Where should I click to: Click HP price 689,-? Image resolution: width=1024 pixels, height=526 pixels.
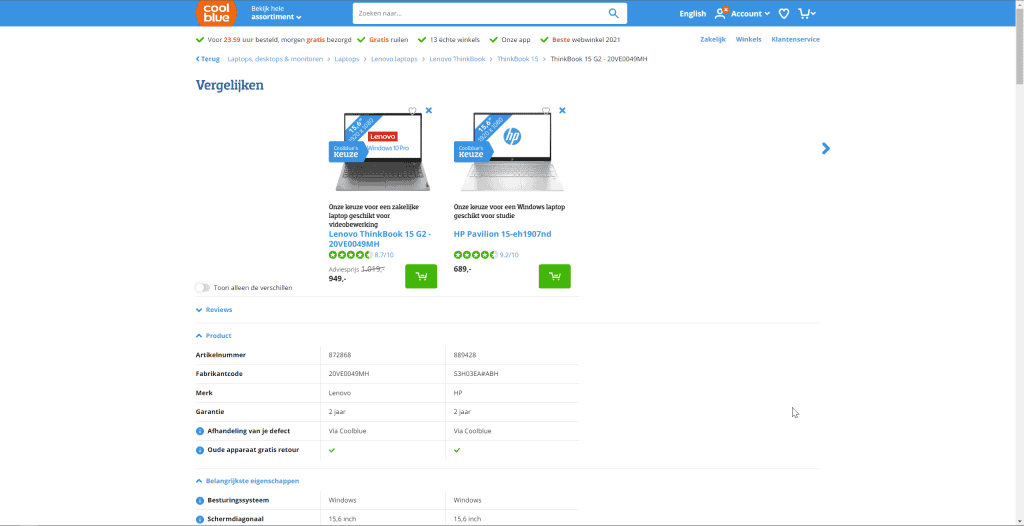point(462,269)
